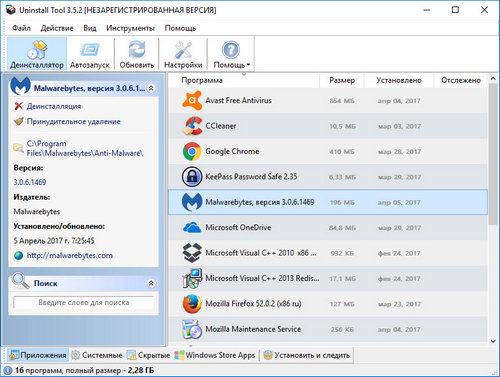
Task: Click the folder icon beside install path
Action: [18, 148]
